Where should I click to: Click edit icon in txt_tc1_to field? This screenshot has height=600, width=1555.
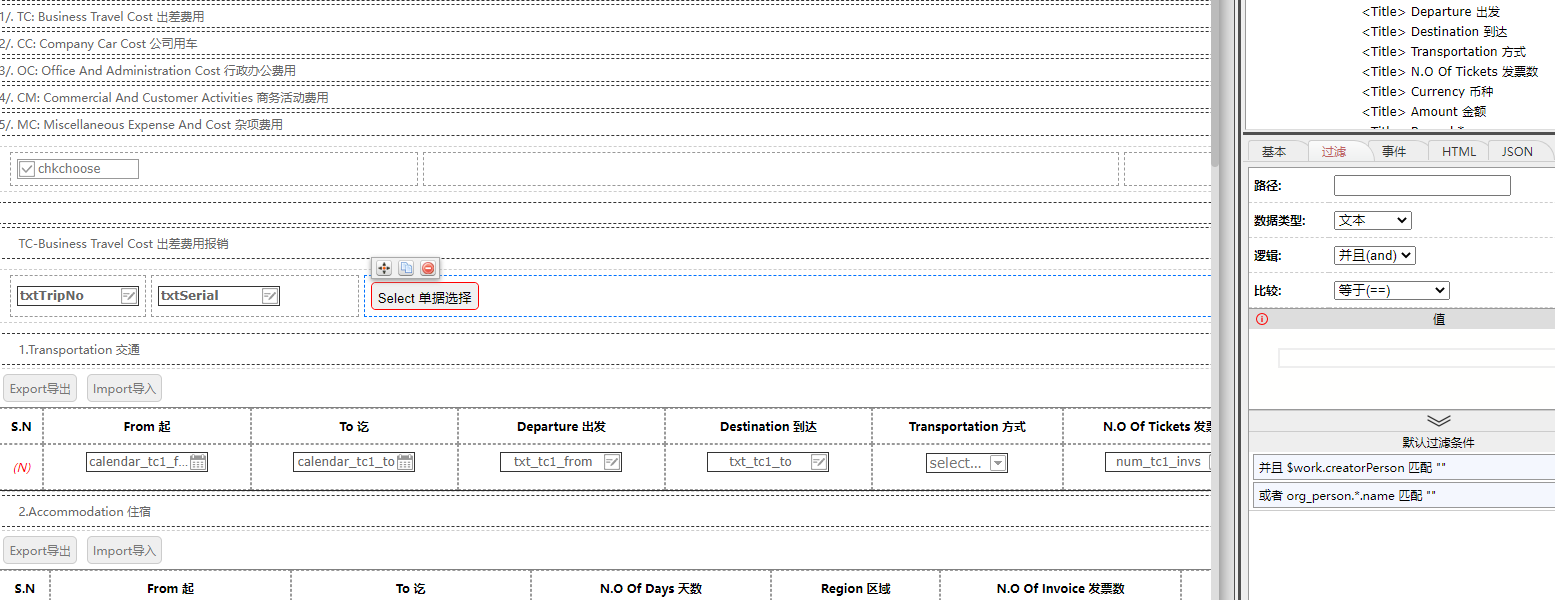point(819,462)
